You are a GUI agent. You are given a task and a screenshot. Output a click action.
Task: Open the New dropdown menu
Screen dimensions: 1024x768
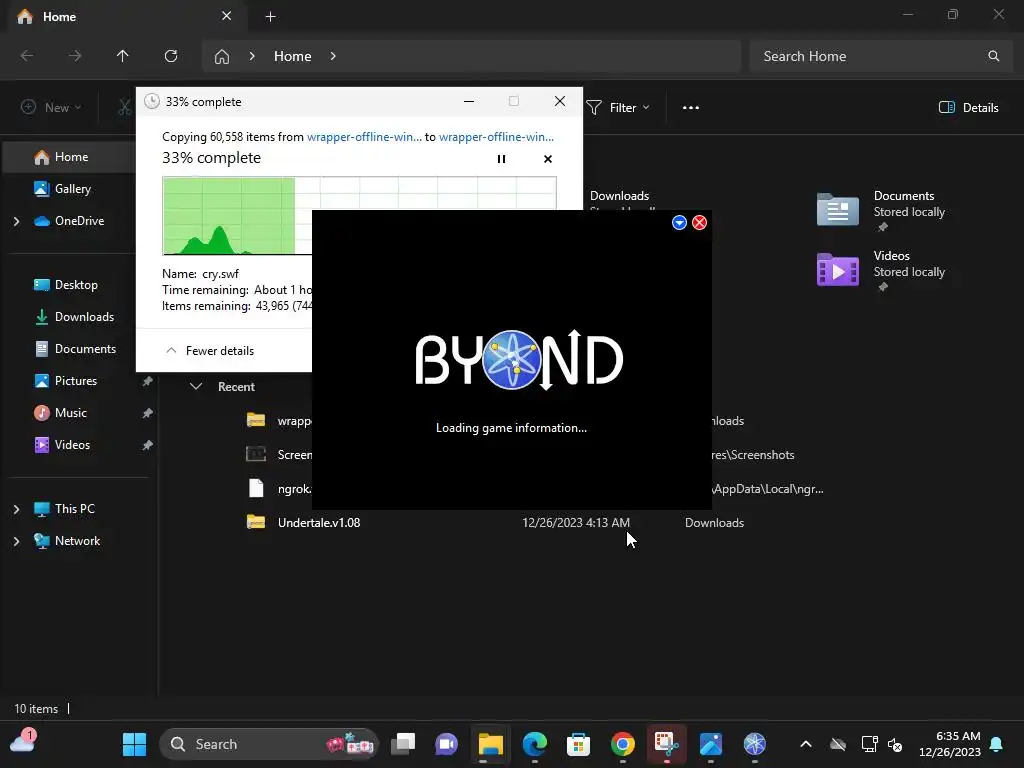pos(51,108)
